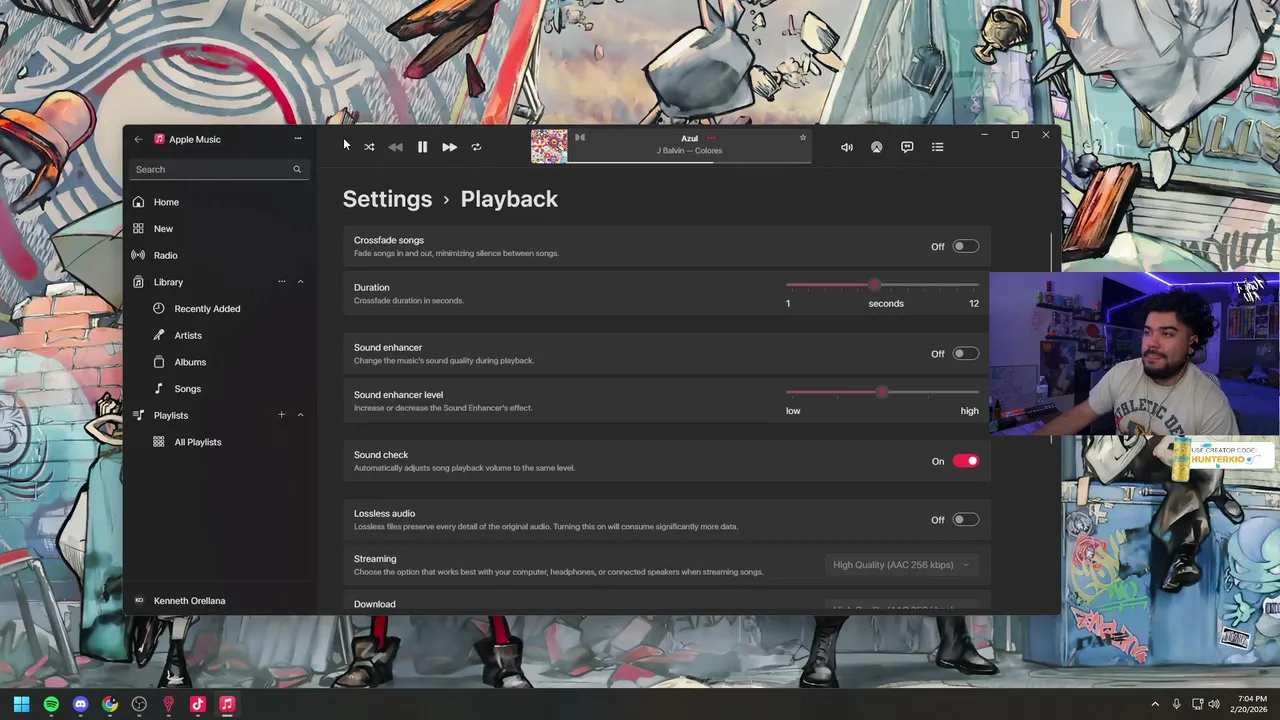
Task: Focus the Search input field
Action: [x=219, y=169]
